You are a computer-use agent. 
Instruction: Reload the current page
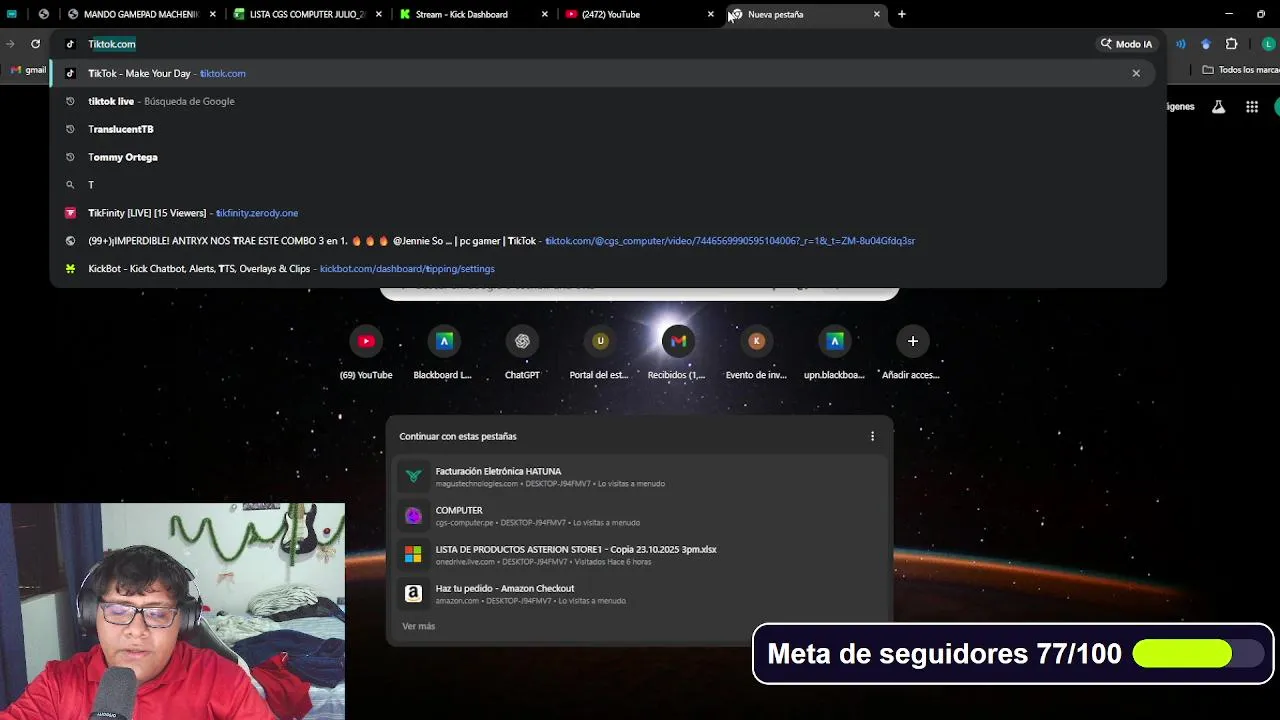coord(35,44)
